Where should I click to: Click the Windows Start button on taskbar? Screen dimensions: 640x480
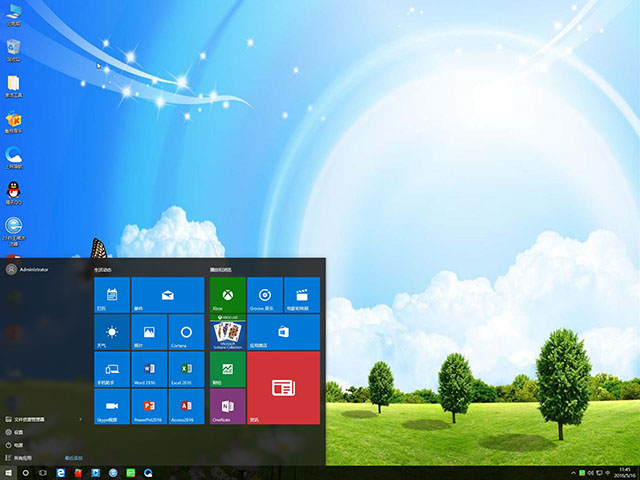9,472
